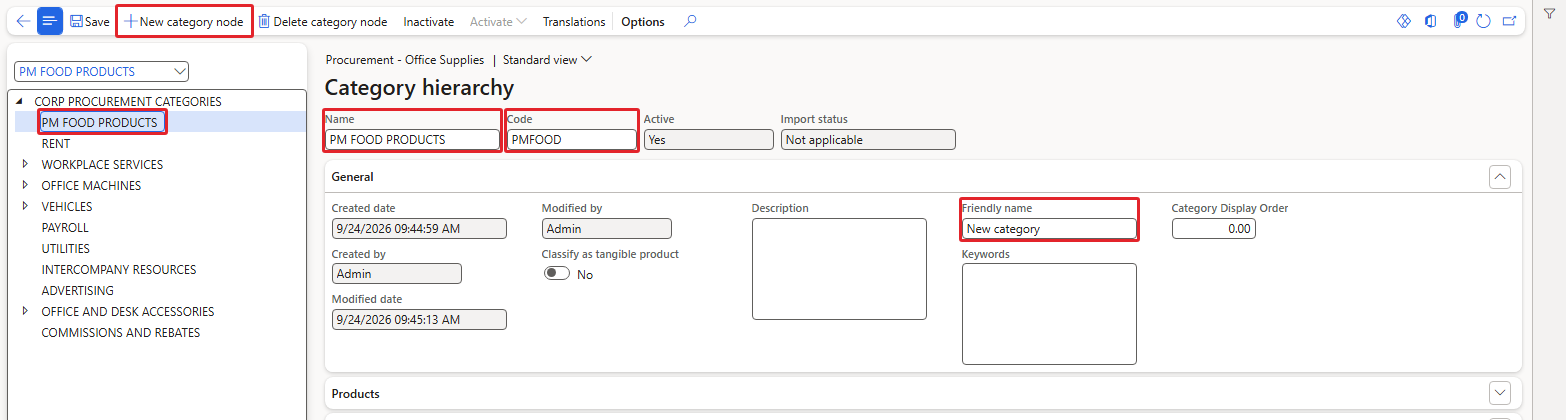Go back with the arrow icon
This screenshot has height=420, width=1566.
tap(23, 21)
